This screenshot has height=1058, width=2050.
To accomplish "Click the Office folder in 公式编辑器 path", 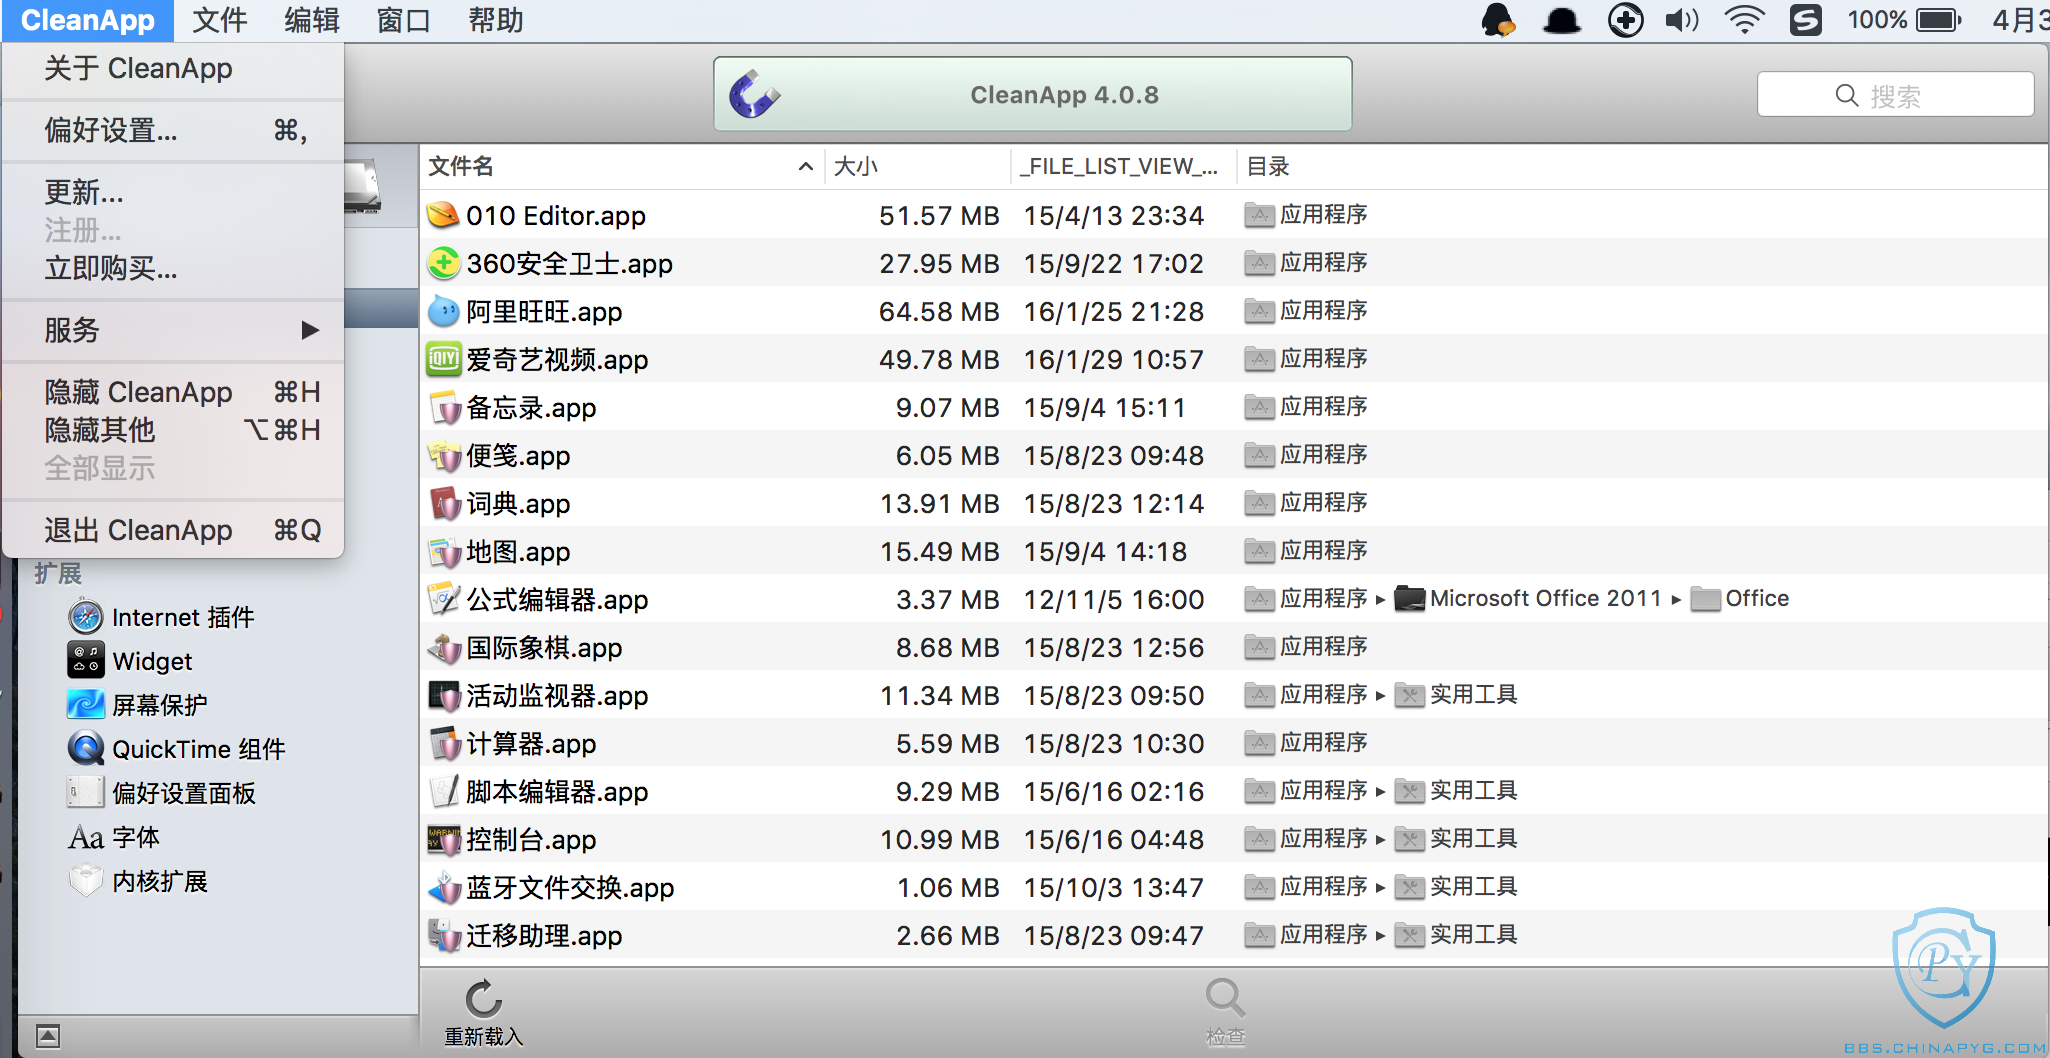I will coord(1740,599).
